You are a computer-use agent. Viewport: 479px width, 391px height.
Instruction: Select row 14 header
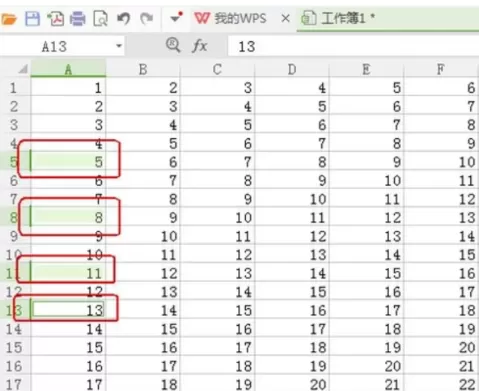(15, 329)
